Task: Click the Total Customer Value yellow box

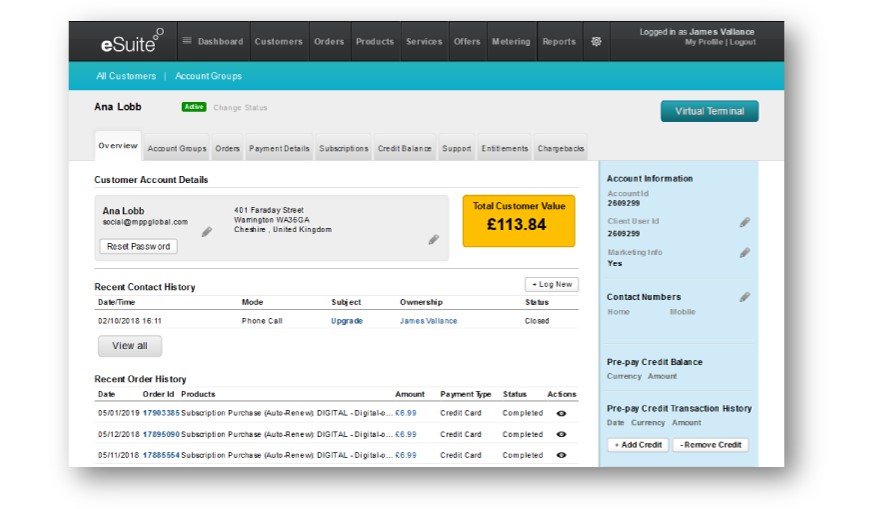Action: pos(518,220)
